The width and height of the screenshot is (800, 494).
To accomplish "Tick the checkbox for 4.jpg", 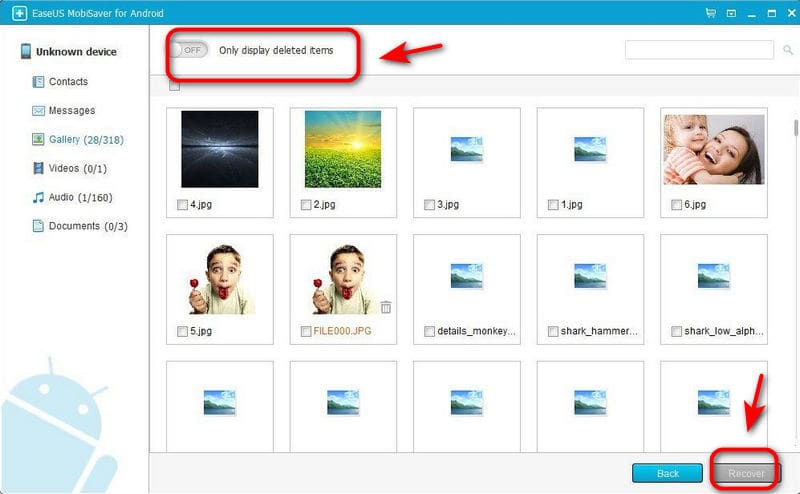I will pyautogui.click(x=181, y=205).
